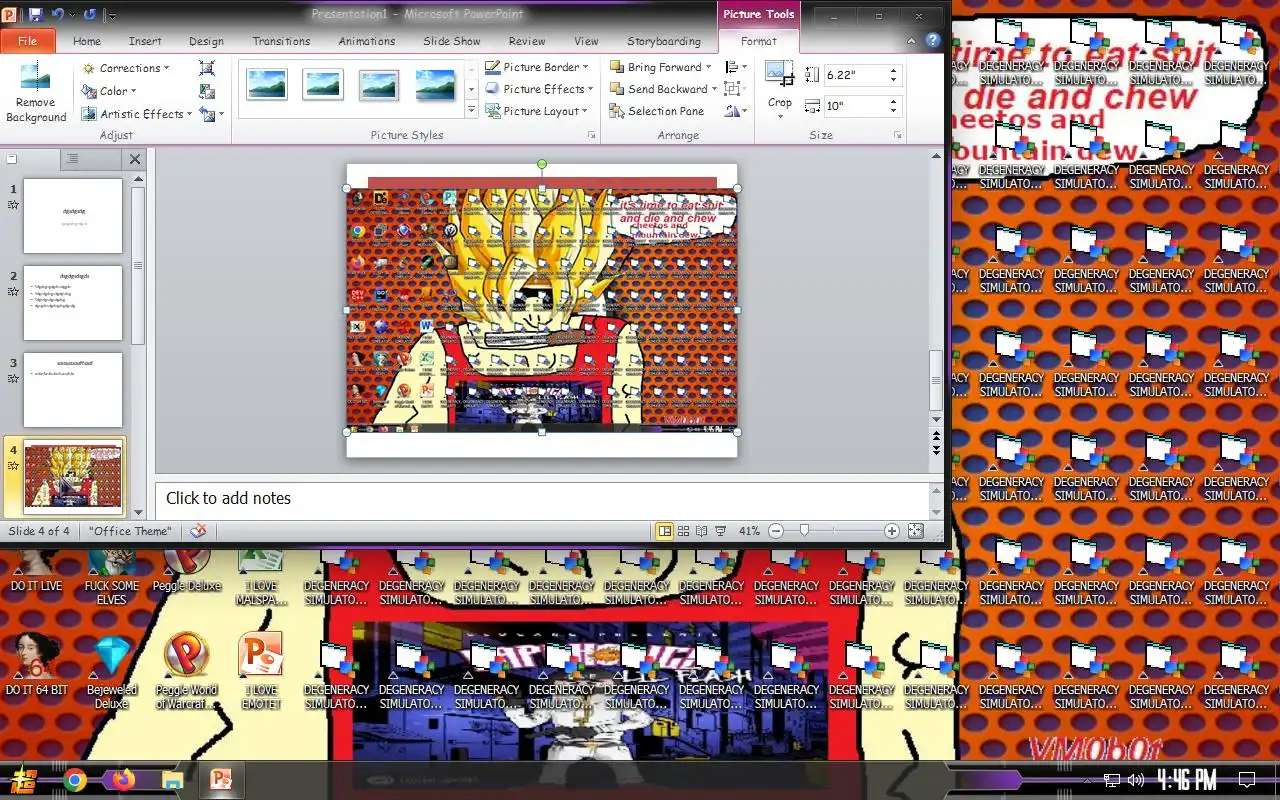Open the Rotate objects dropdown
Viewport: 1280px width, 800px height.
pos(736,111)
